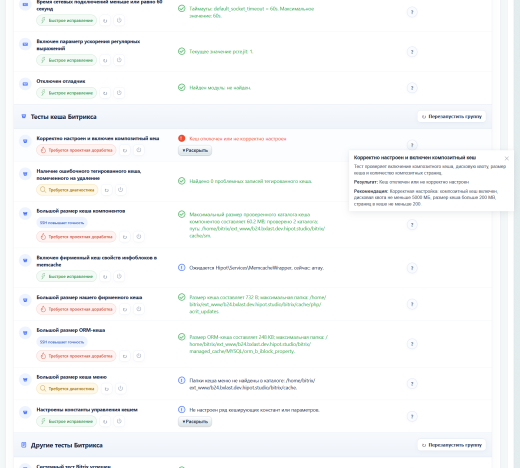Click 'Требуется диагностика' badge on menu cache row

point(67,389)
